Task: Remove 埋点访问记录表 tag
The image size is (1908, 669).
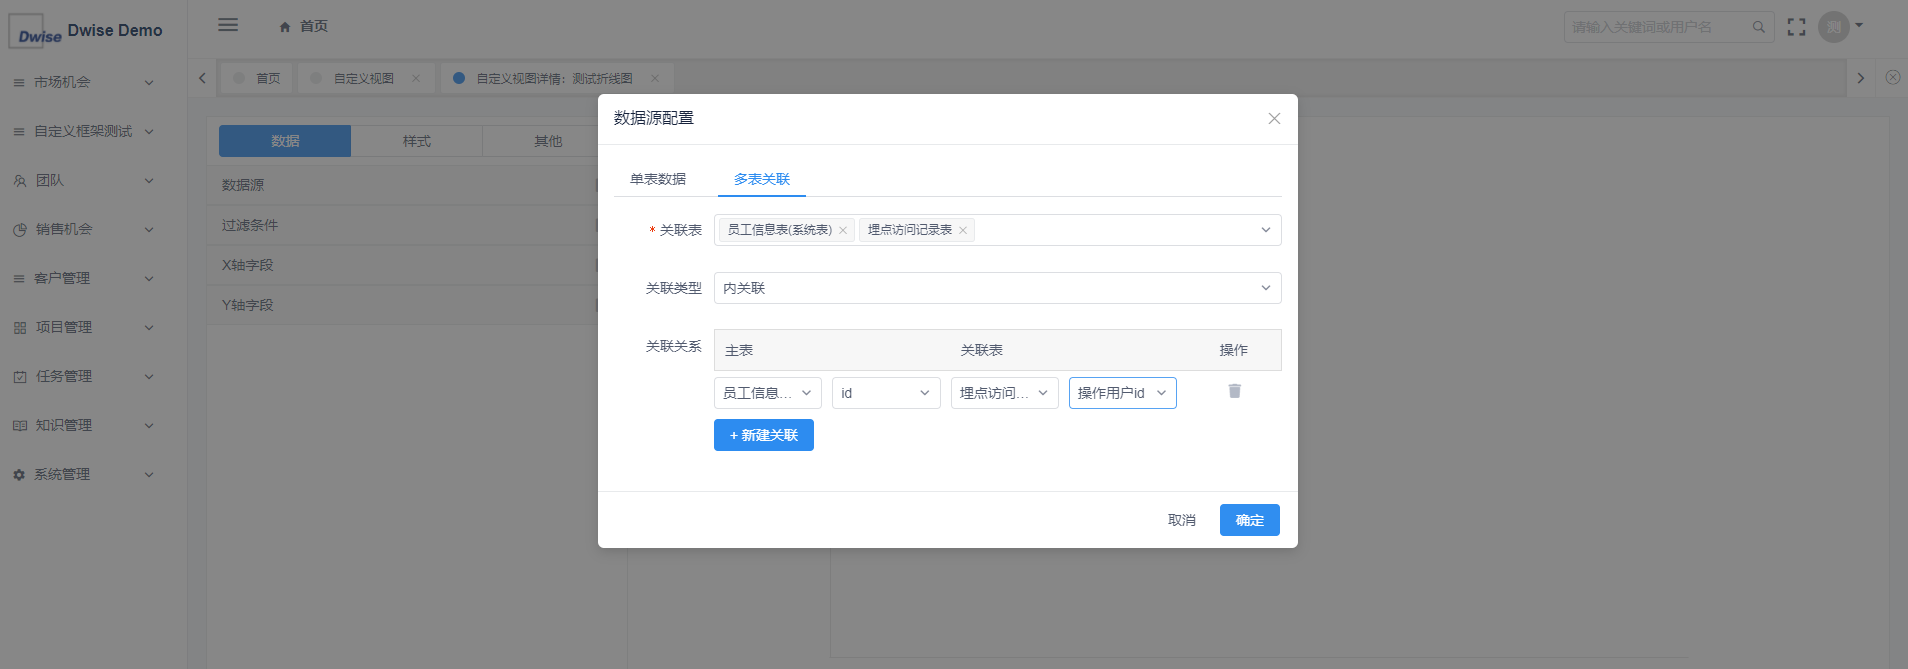Action: click(x=963, y=230)
